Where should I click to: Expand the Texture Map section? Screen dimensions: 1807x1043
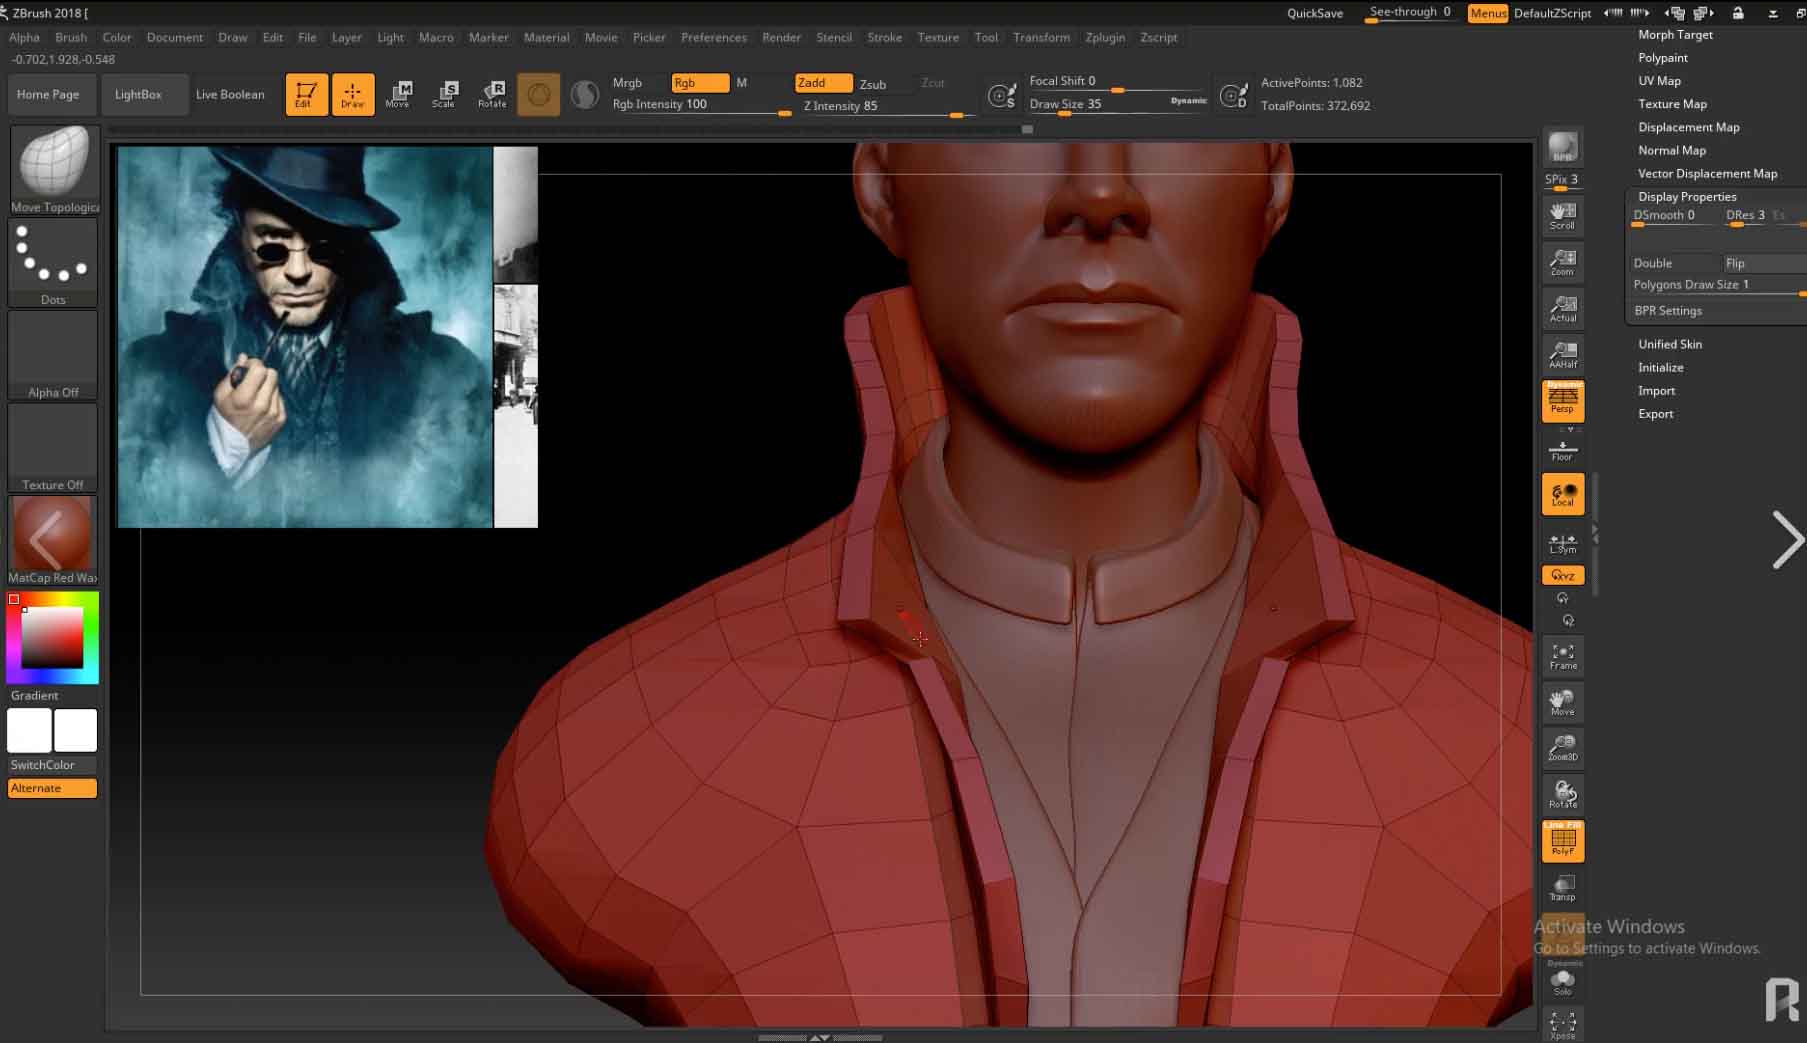coord(1672,104)
